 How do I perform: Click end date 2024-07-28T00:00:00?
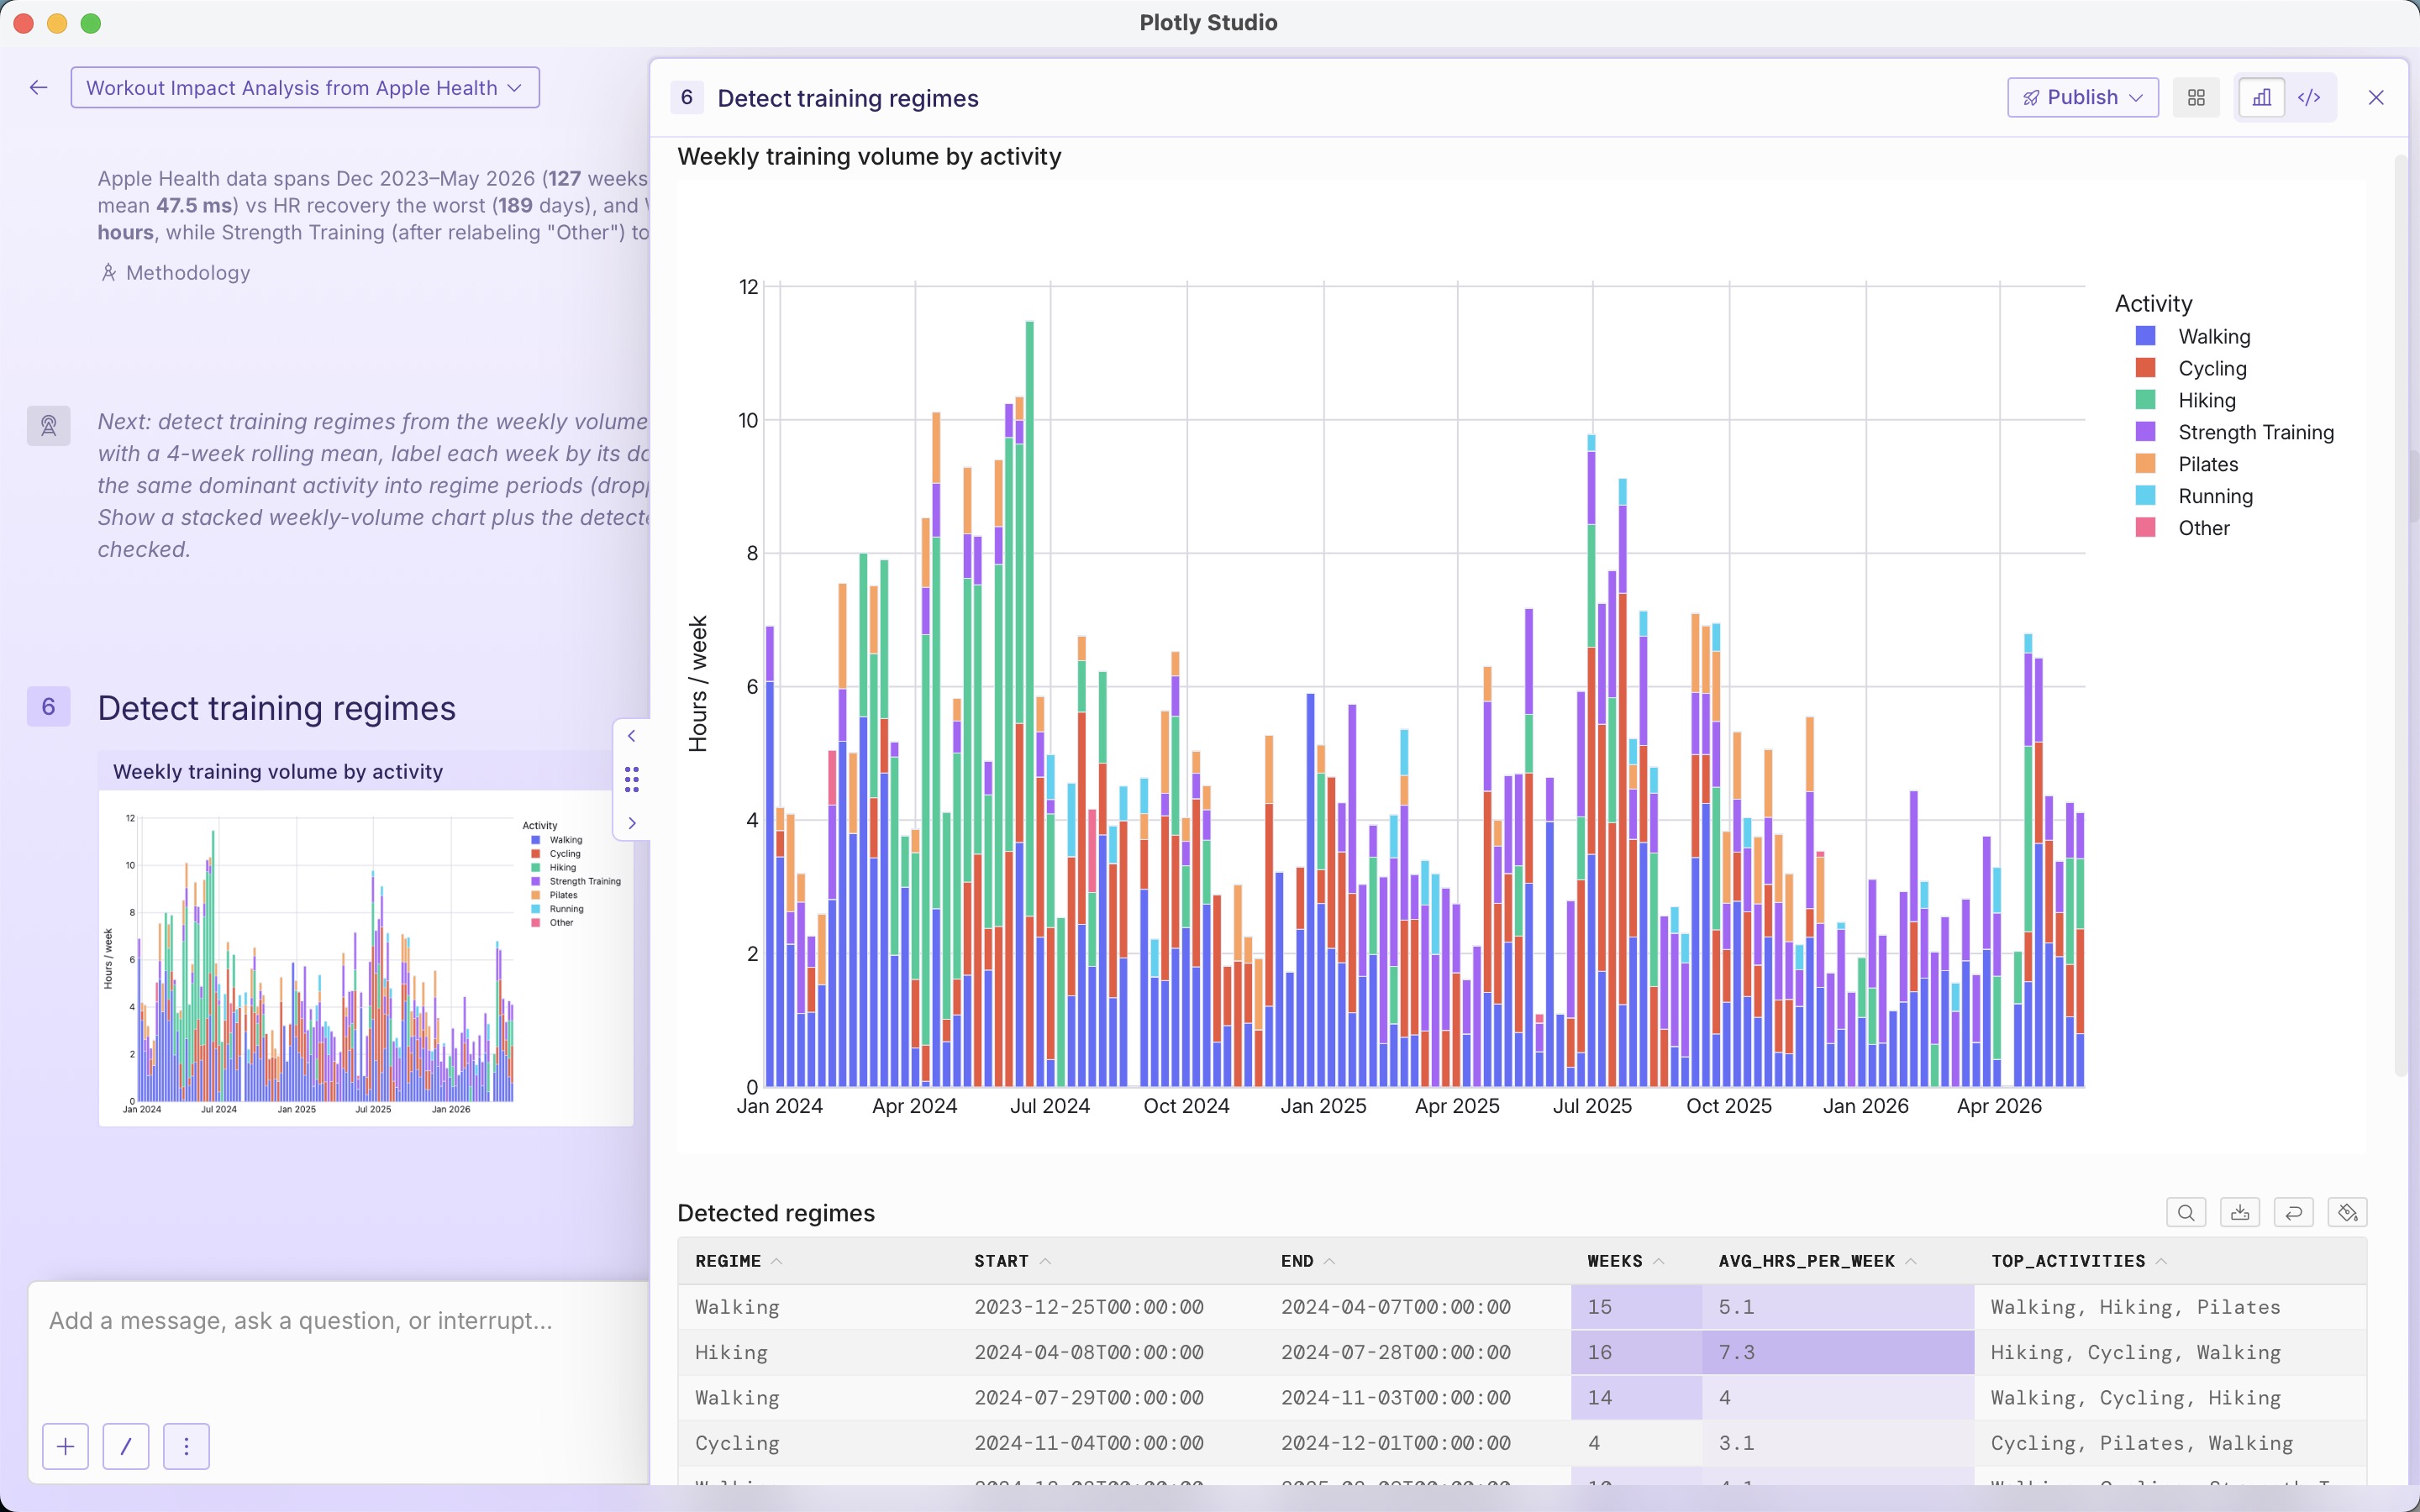tap(1396, 1353)
